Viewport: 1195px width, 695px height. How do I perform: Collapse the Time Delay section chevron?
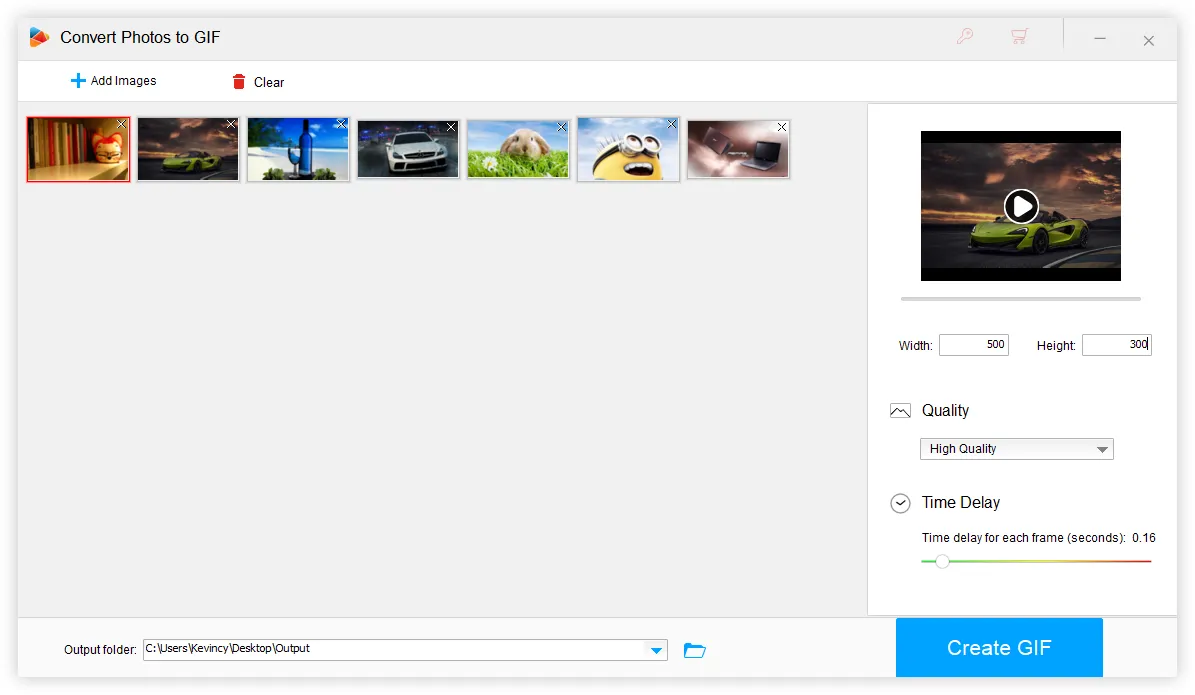tap(899, 503)
